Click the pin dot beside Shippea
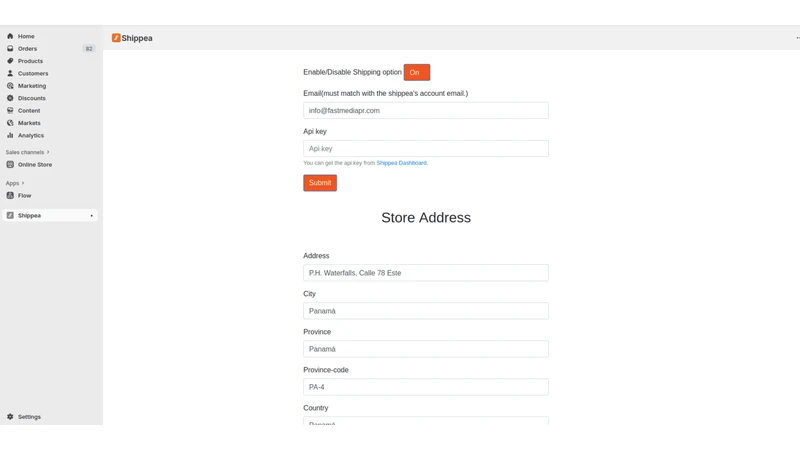Image resolution: width=800 pixels, height=450 pixels. (x=92, y=216)
